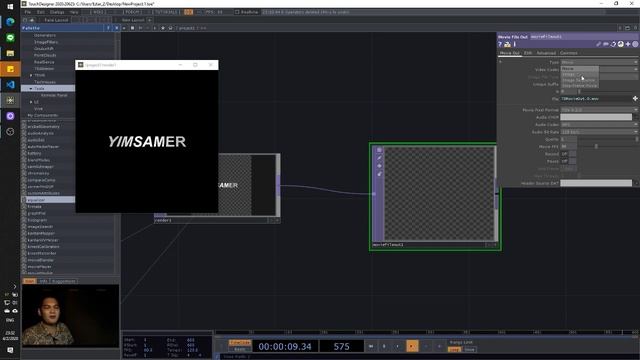The image size is (640, 360).
Task: Toggle the highlighted orange button in top bar
Action: pyautogui.click(x=188, y=12)
